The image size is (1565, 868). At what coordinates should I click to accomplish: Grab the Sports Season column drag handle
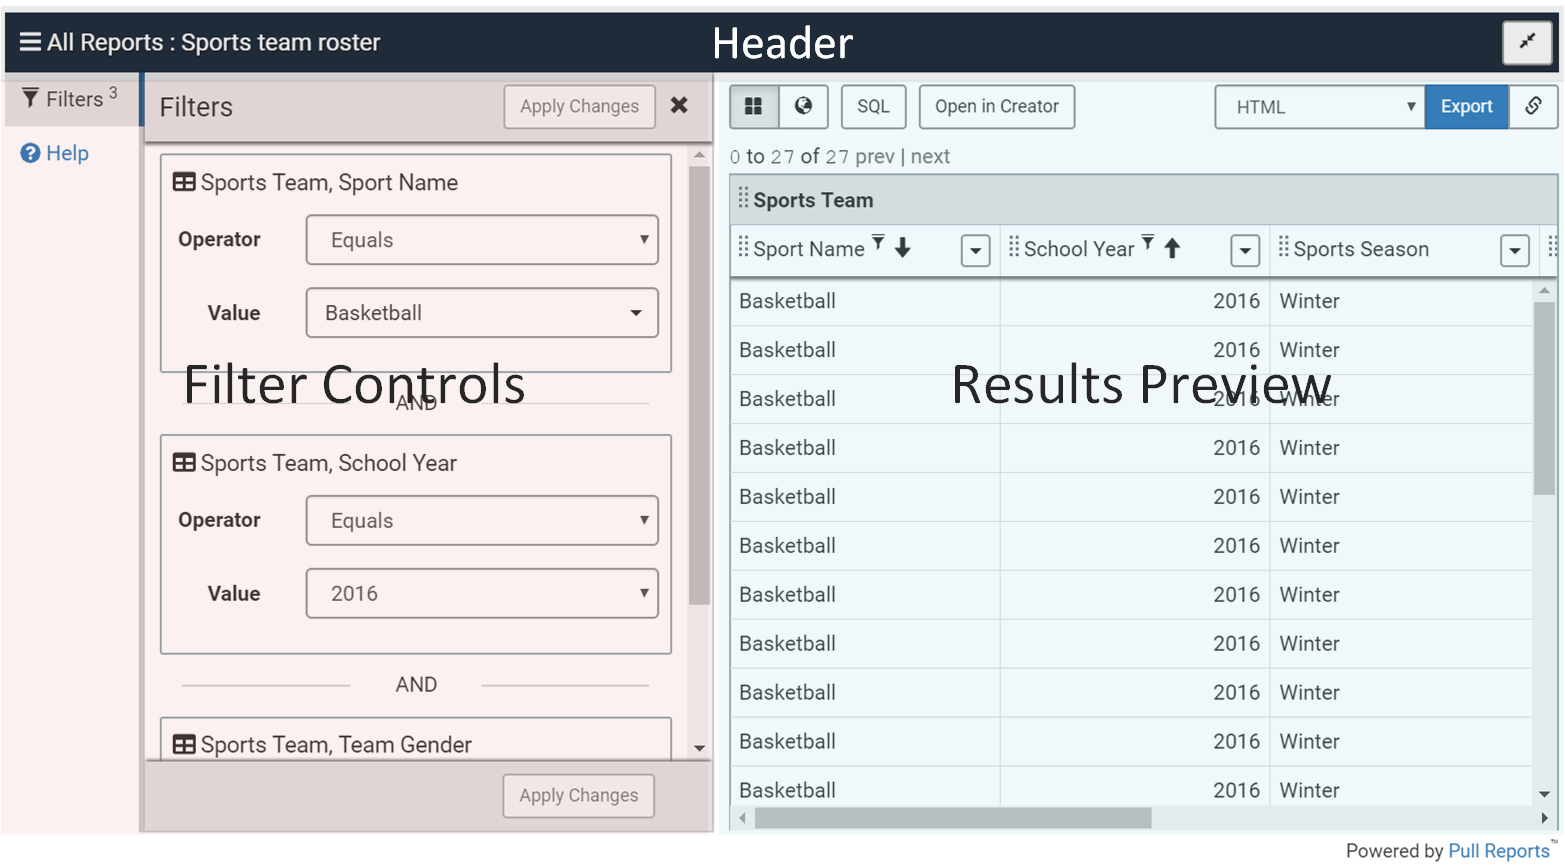(1284, 248)
